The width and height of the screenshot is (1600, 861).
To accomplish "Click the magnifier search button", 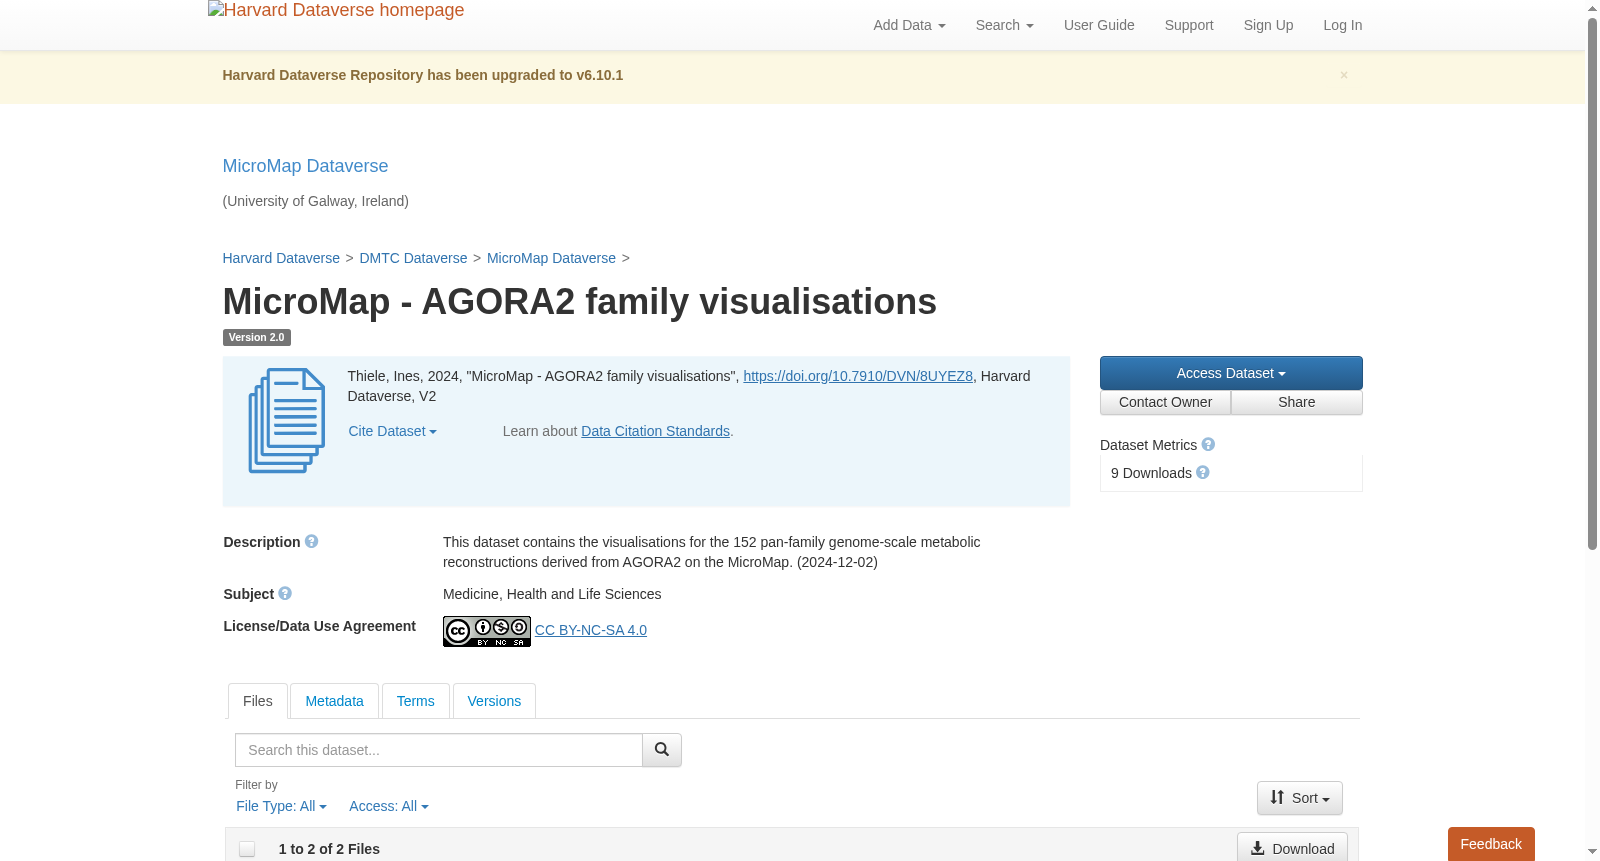I will (662, 750).
